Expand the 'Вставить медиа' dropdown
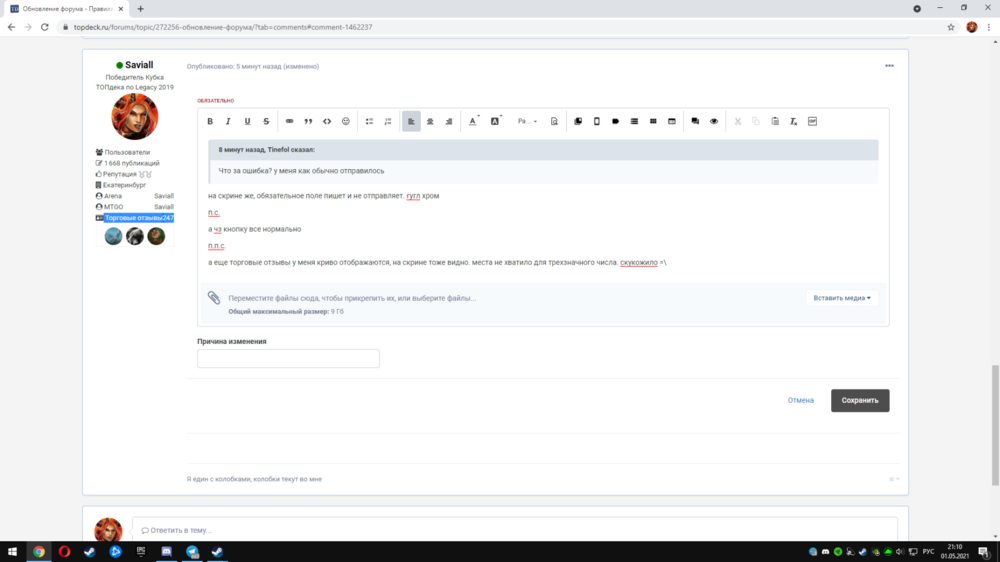 [842, 297]
